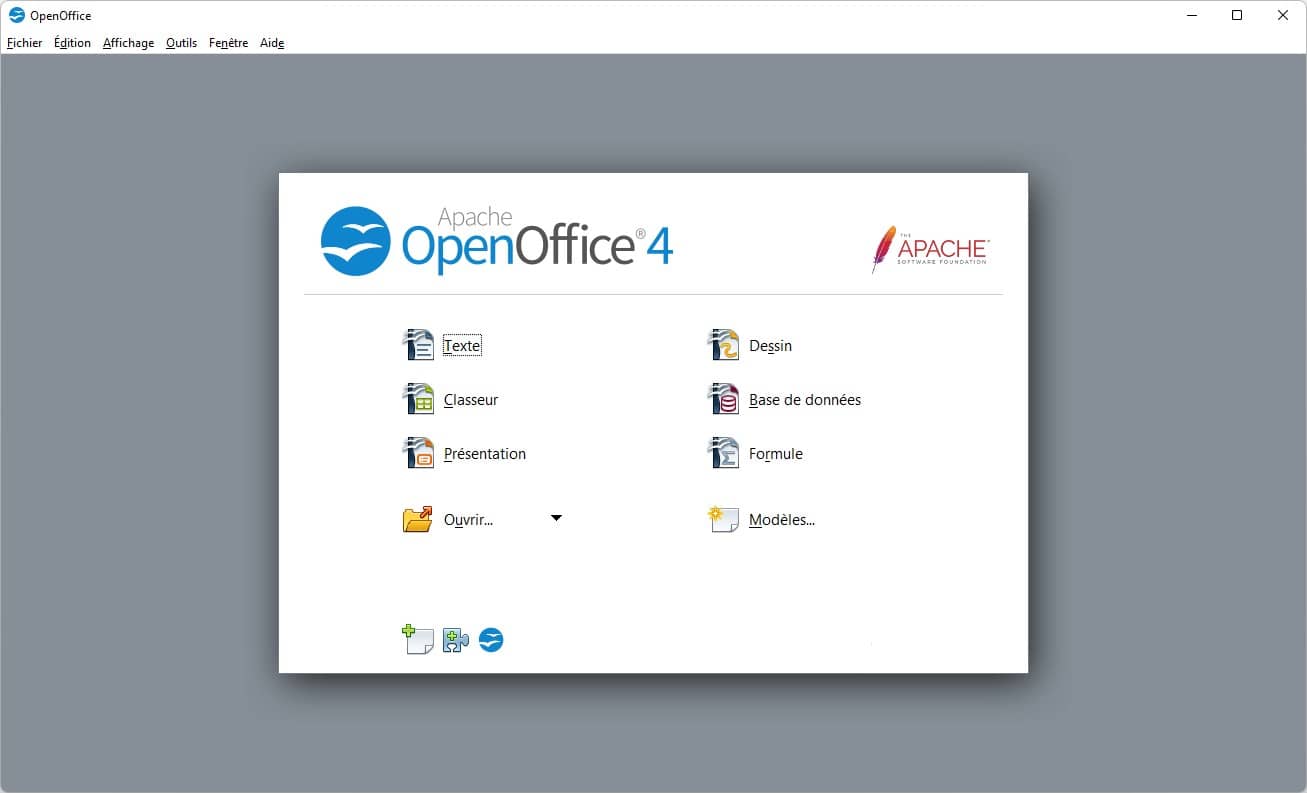Open the Affichage menu
The height and width of the screenshot is (793, 1307).
coord(128,43)
